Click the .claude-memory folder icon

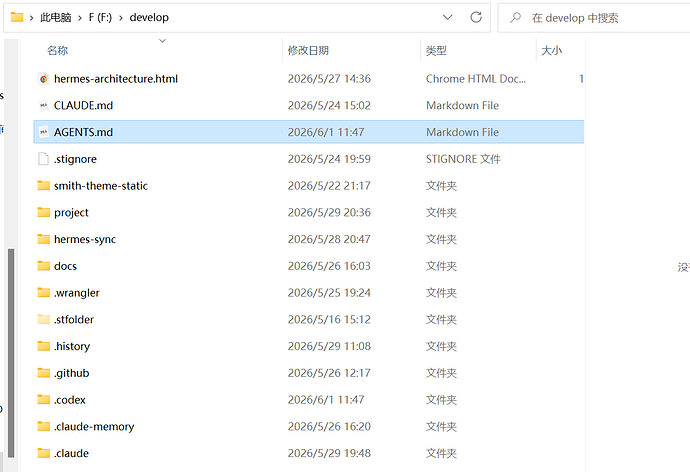(43, 426)
